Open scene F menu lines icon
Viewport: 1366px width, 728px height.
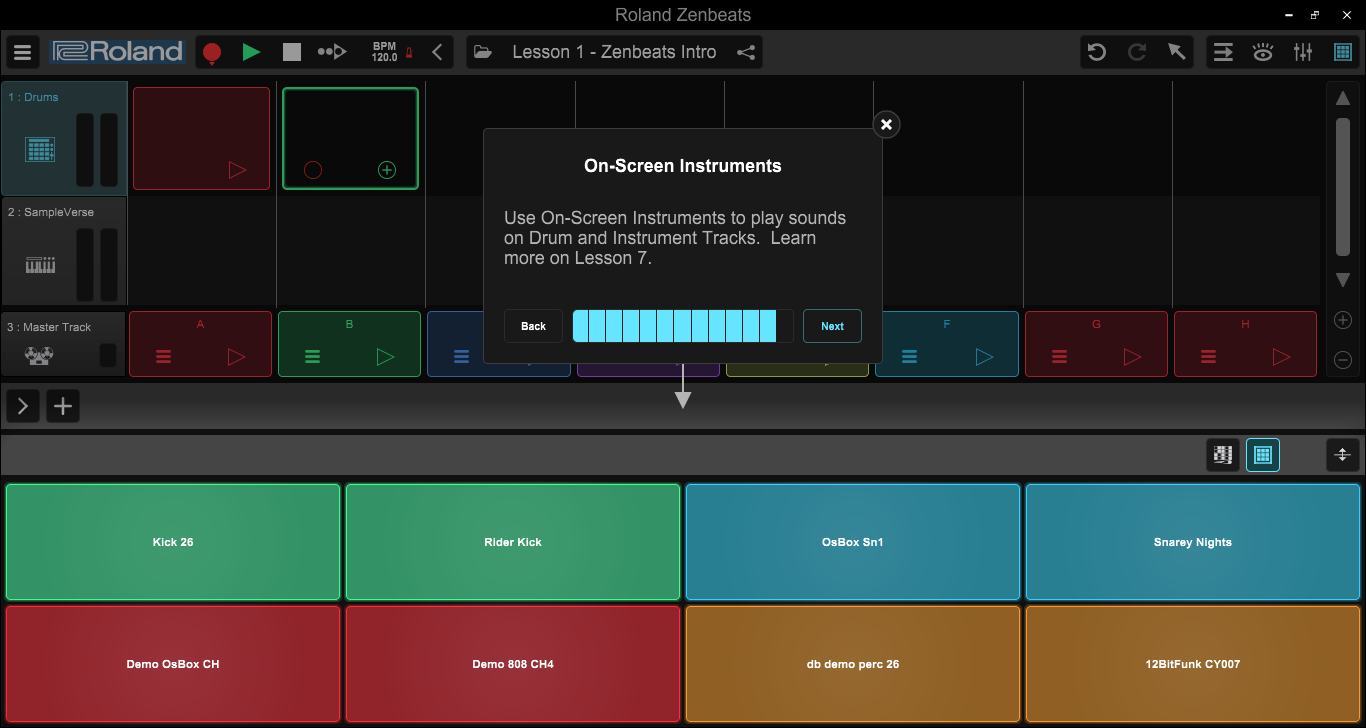pos(910,356)
